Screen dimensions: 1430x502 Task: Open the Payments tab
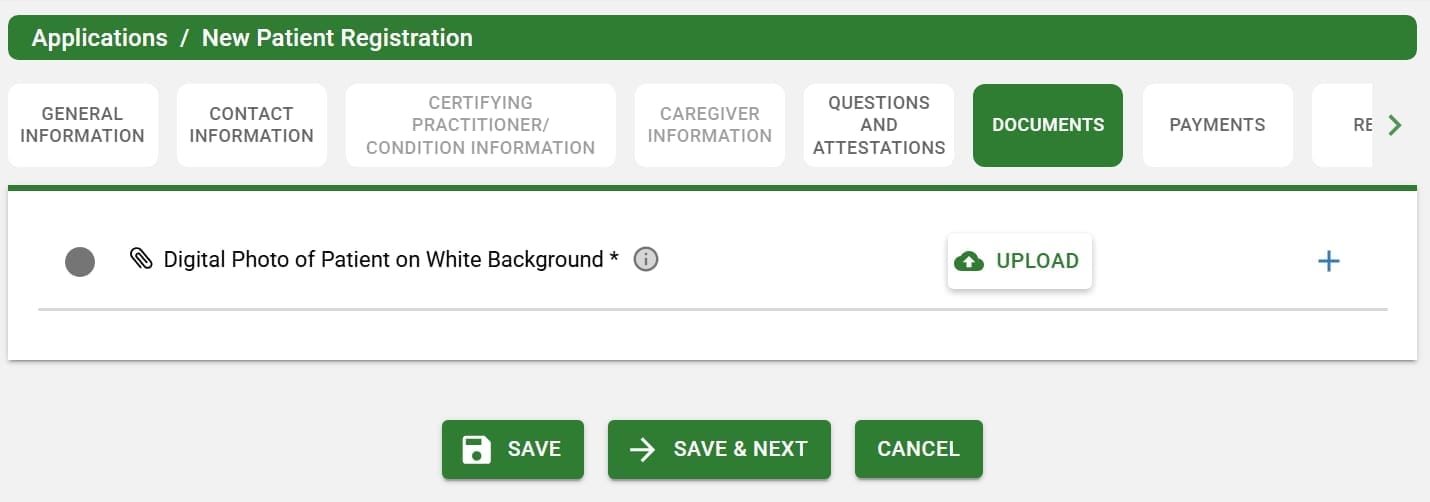point(1217,125)
